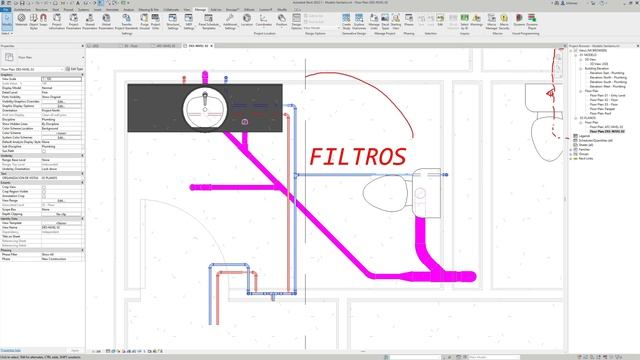Switch to the Add-Ins ribbon tab
Viewport: 640px width, 360px height.
[x=216, y=9]
